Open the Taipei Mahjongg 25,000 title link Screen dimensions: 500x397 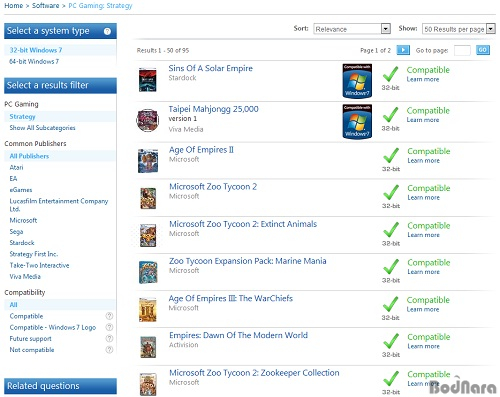(x=213, y=109)
